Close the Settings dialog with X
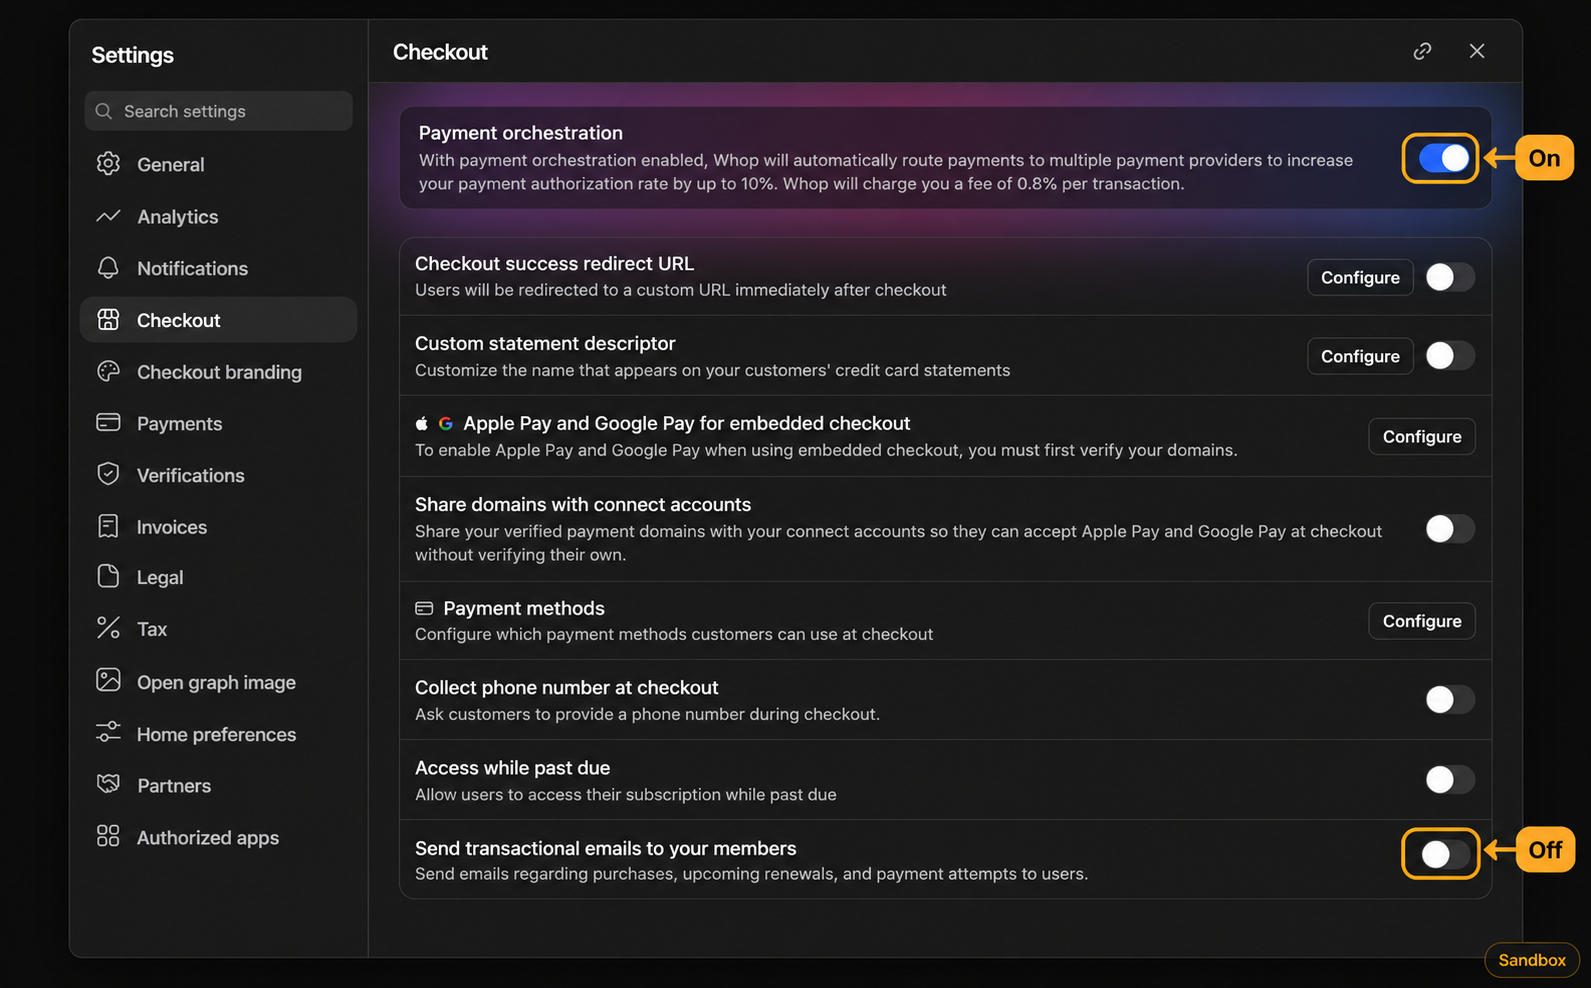 coord(1477,51)
